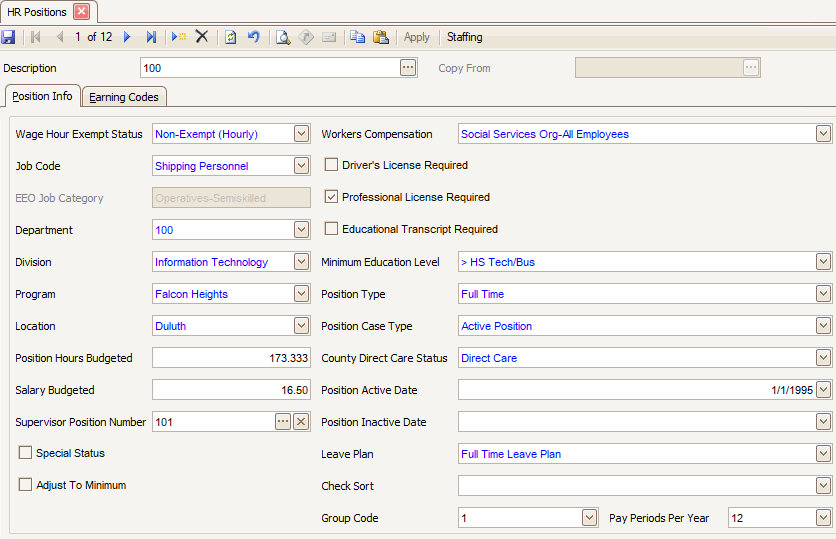
Task: Open the Job Code dropdown
Action: (302, 166)
